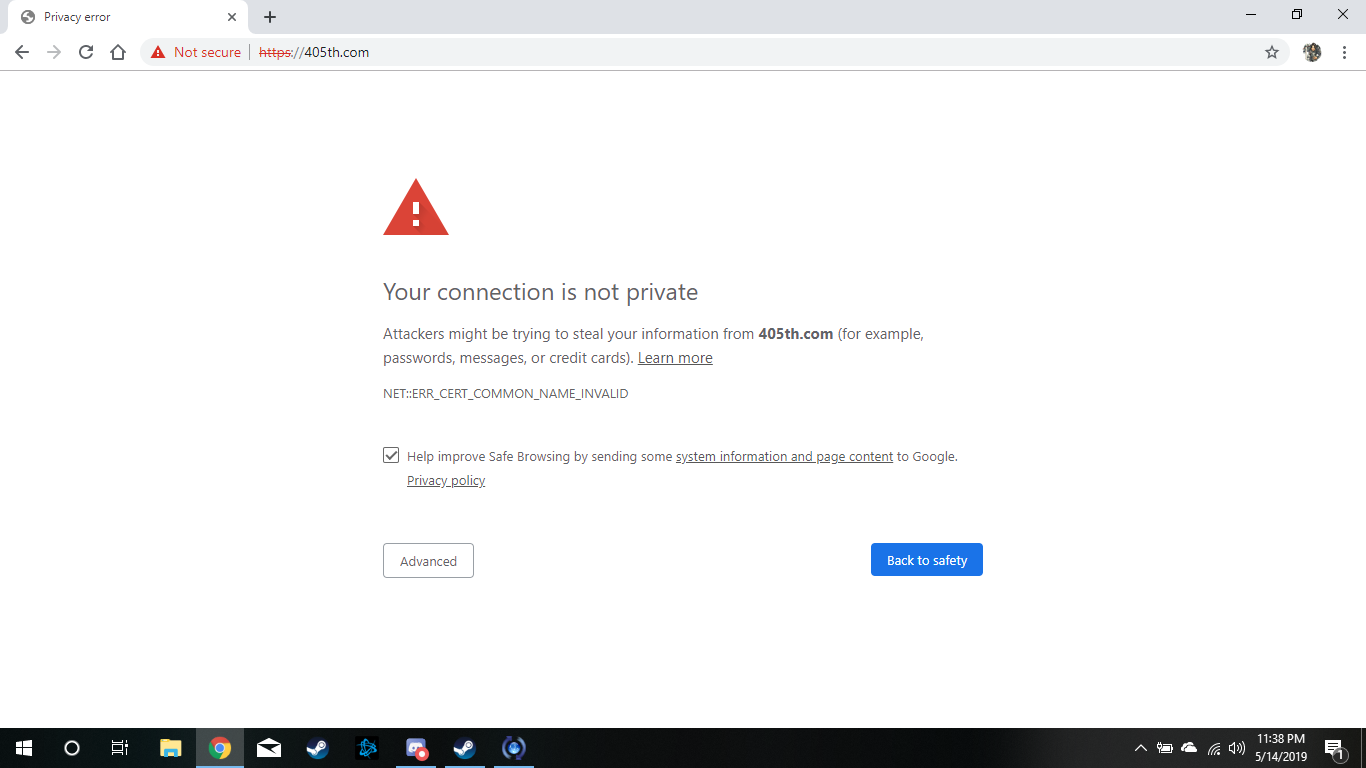This screenshot has width=1366, height=768.
Task: Open OneDrive cloud icon in system tray
Action: coord(1189,748)
